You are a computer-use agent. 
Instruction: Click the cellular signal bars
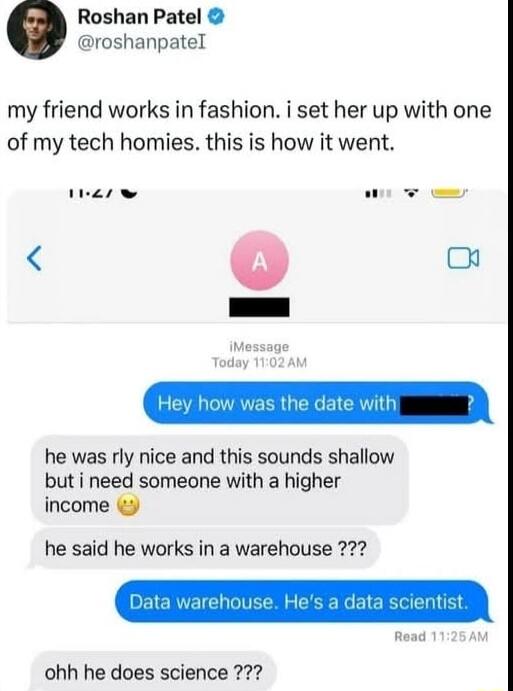[376, 194]
